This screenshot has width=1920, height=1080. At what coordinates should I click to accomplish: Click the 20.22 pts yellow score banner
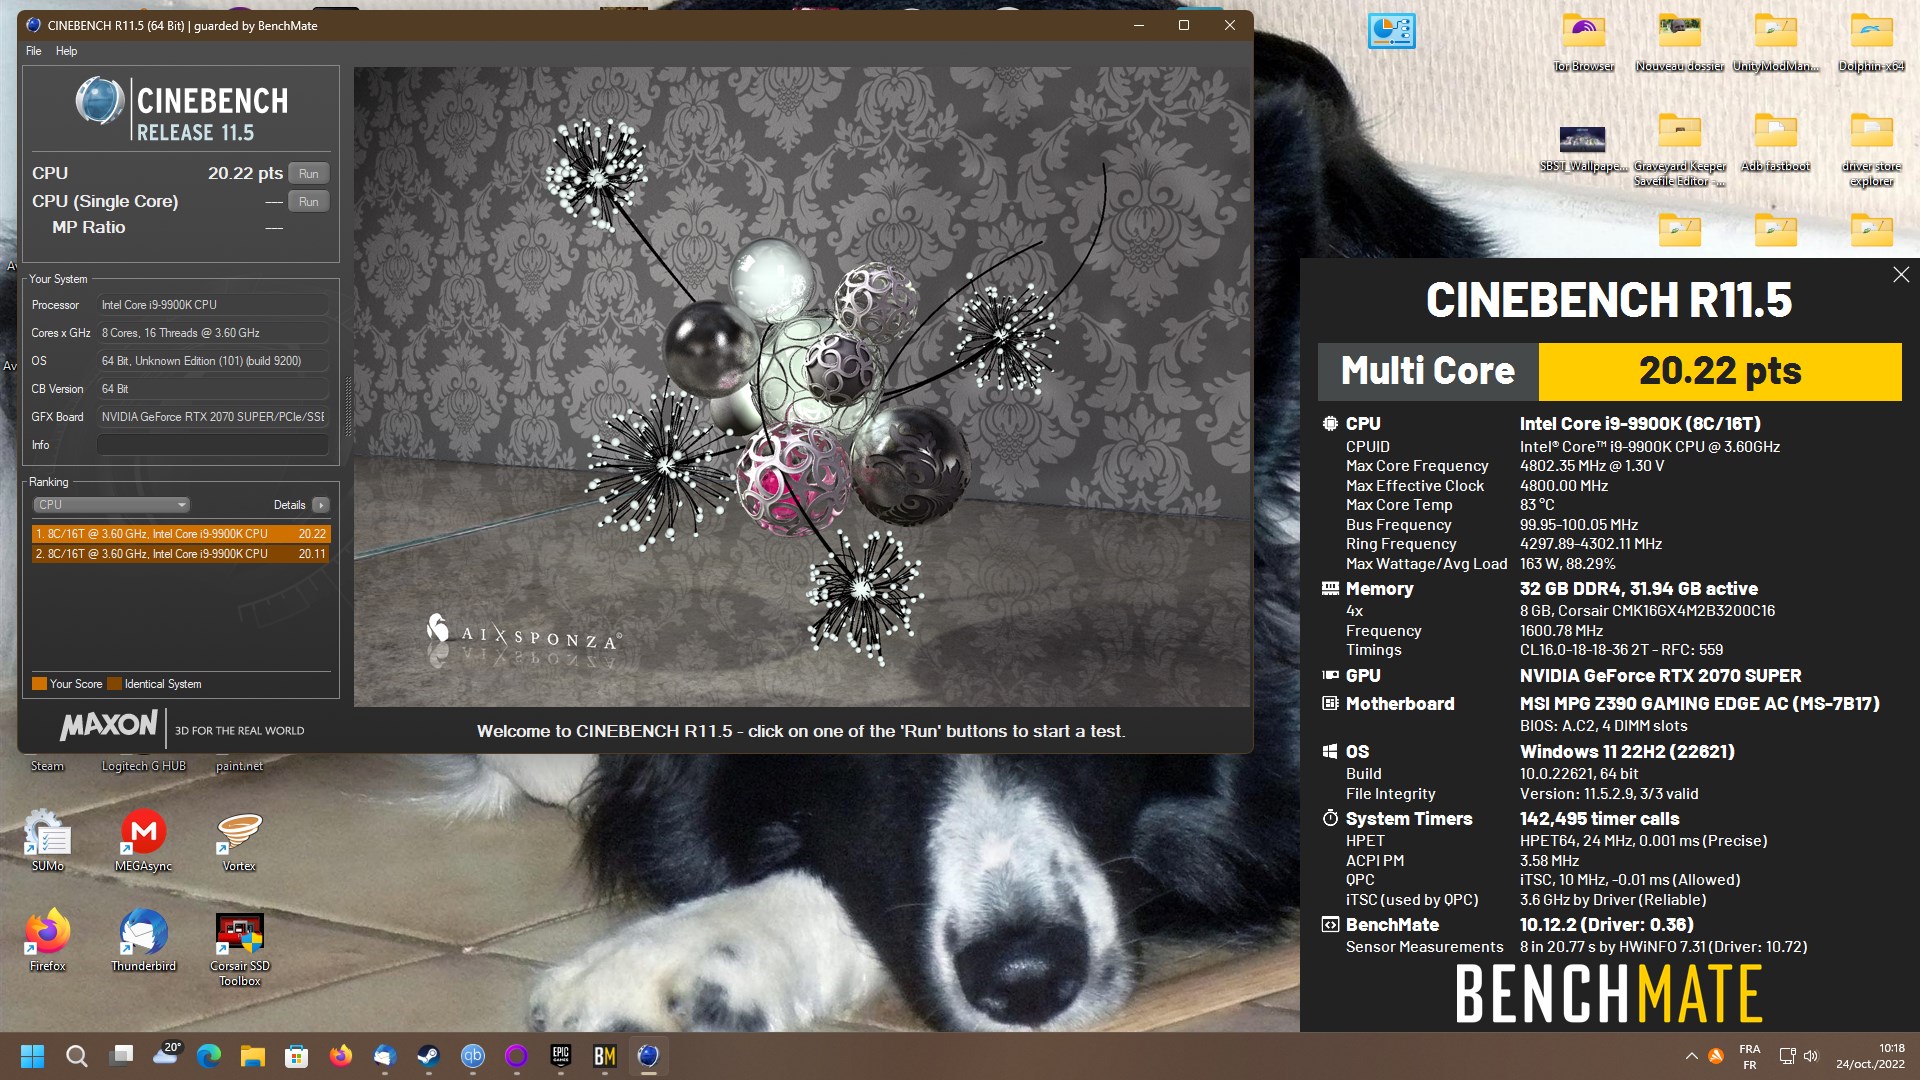tap(1720, 371)
